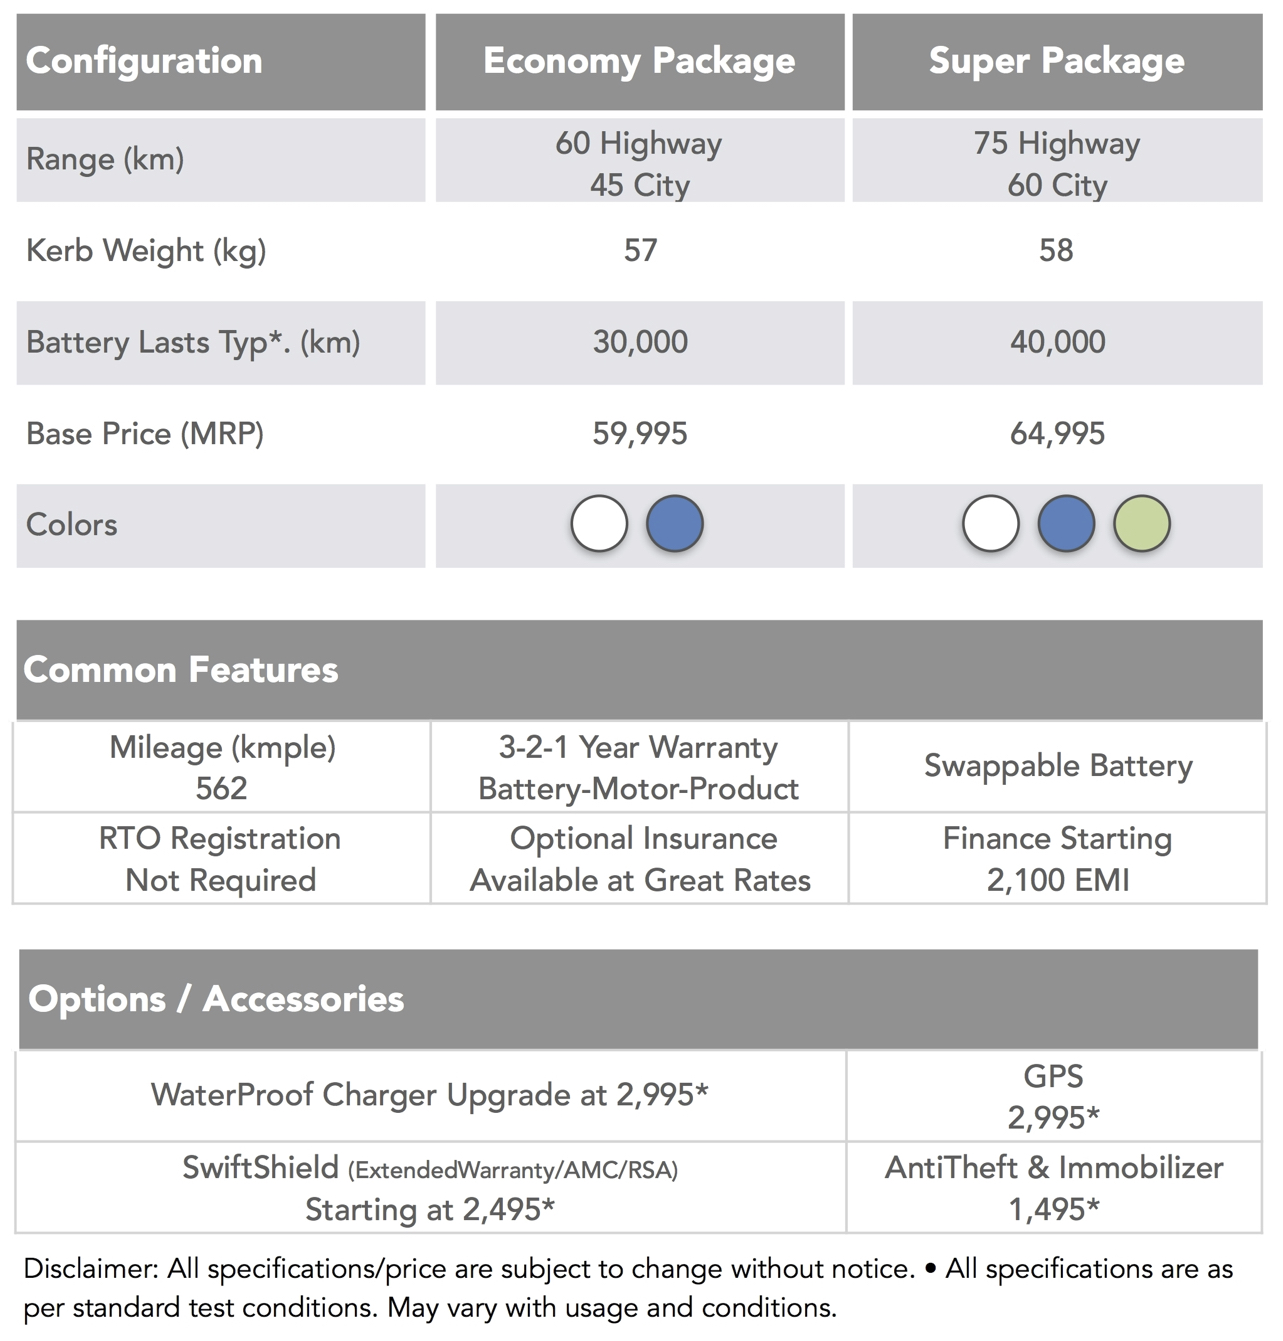Select the SwiftShield extended warranty option
Viewport: 1283px width, 1341px height.
tap(431, 1187)
